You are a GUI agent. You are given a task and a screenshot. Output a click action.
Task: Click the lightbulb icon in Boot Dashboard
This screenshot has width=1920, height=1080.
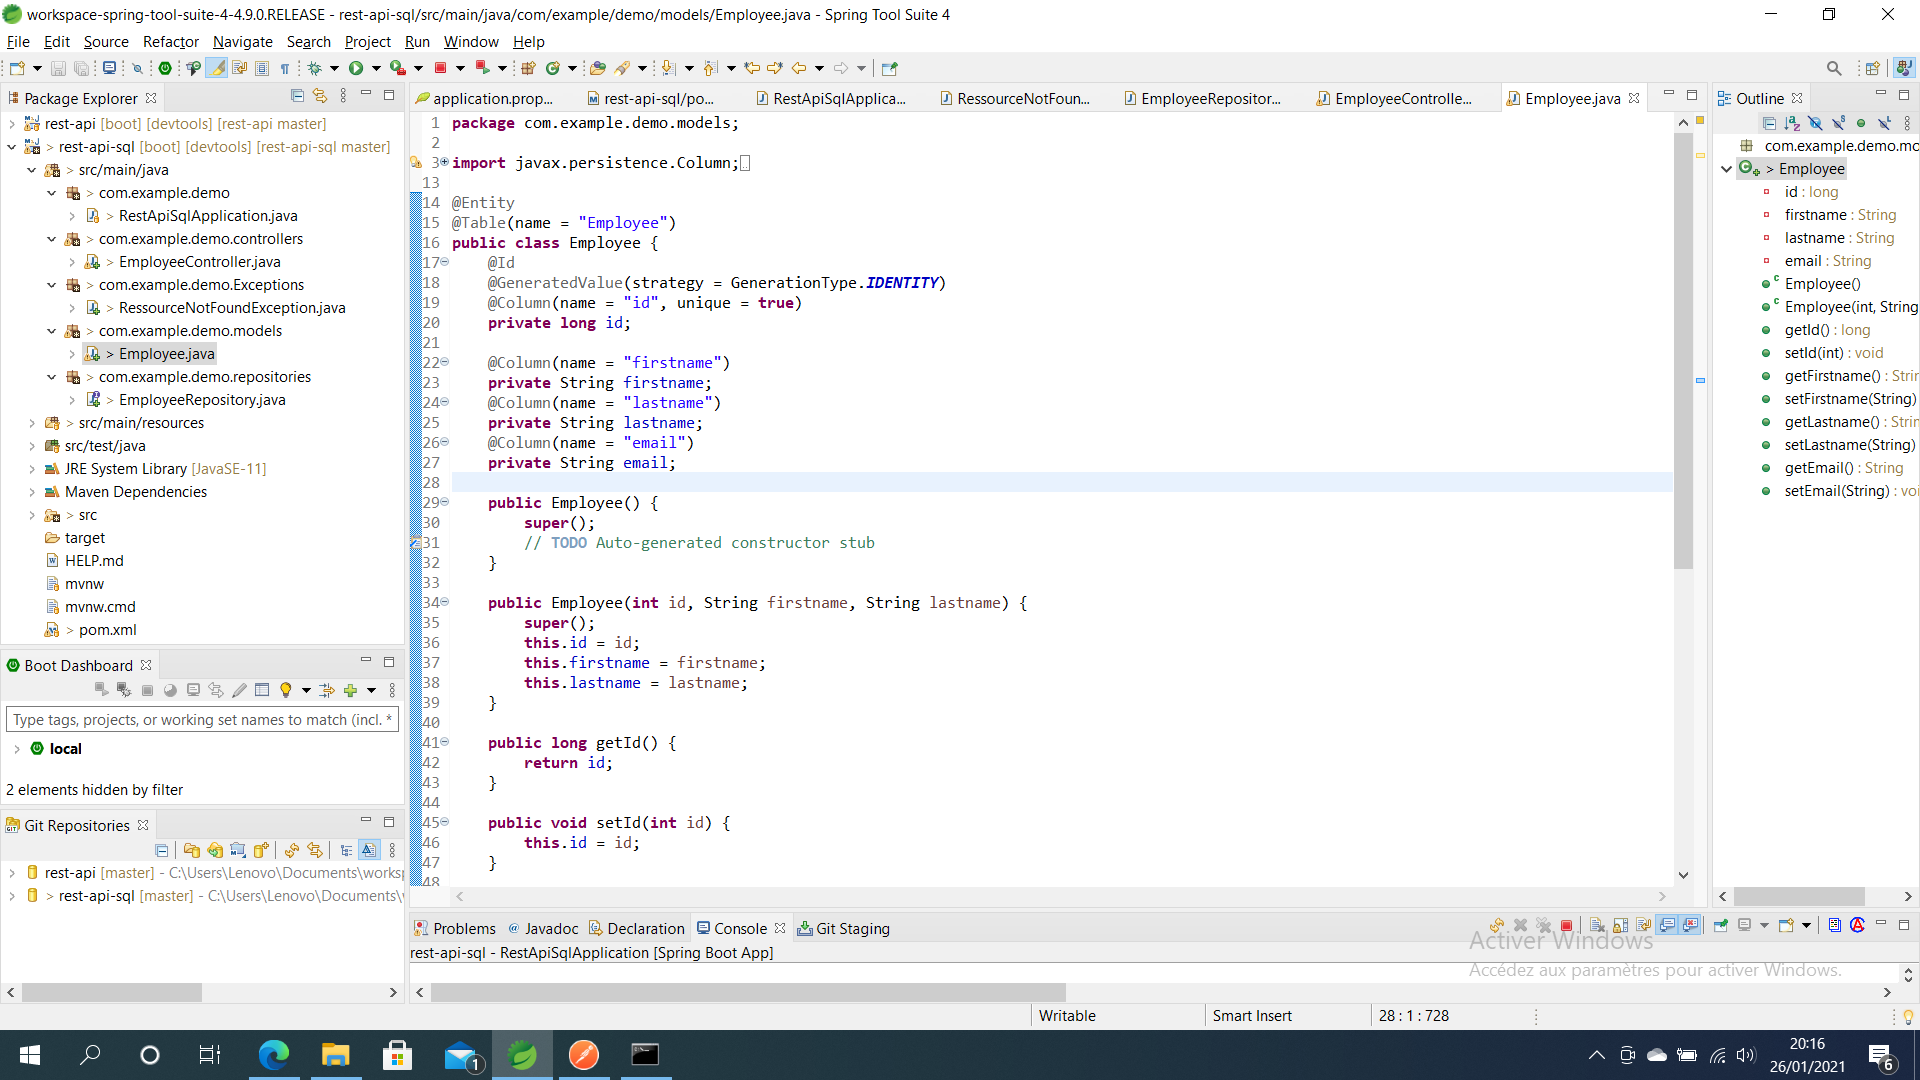click(x=286, y=690)
